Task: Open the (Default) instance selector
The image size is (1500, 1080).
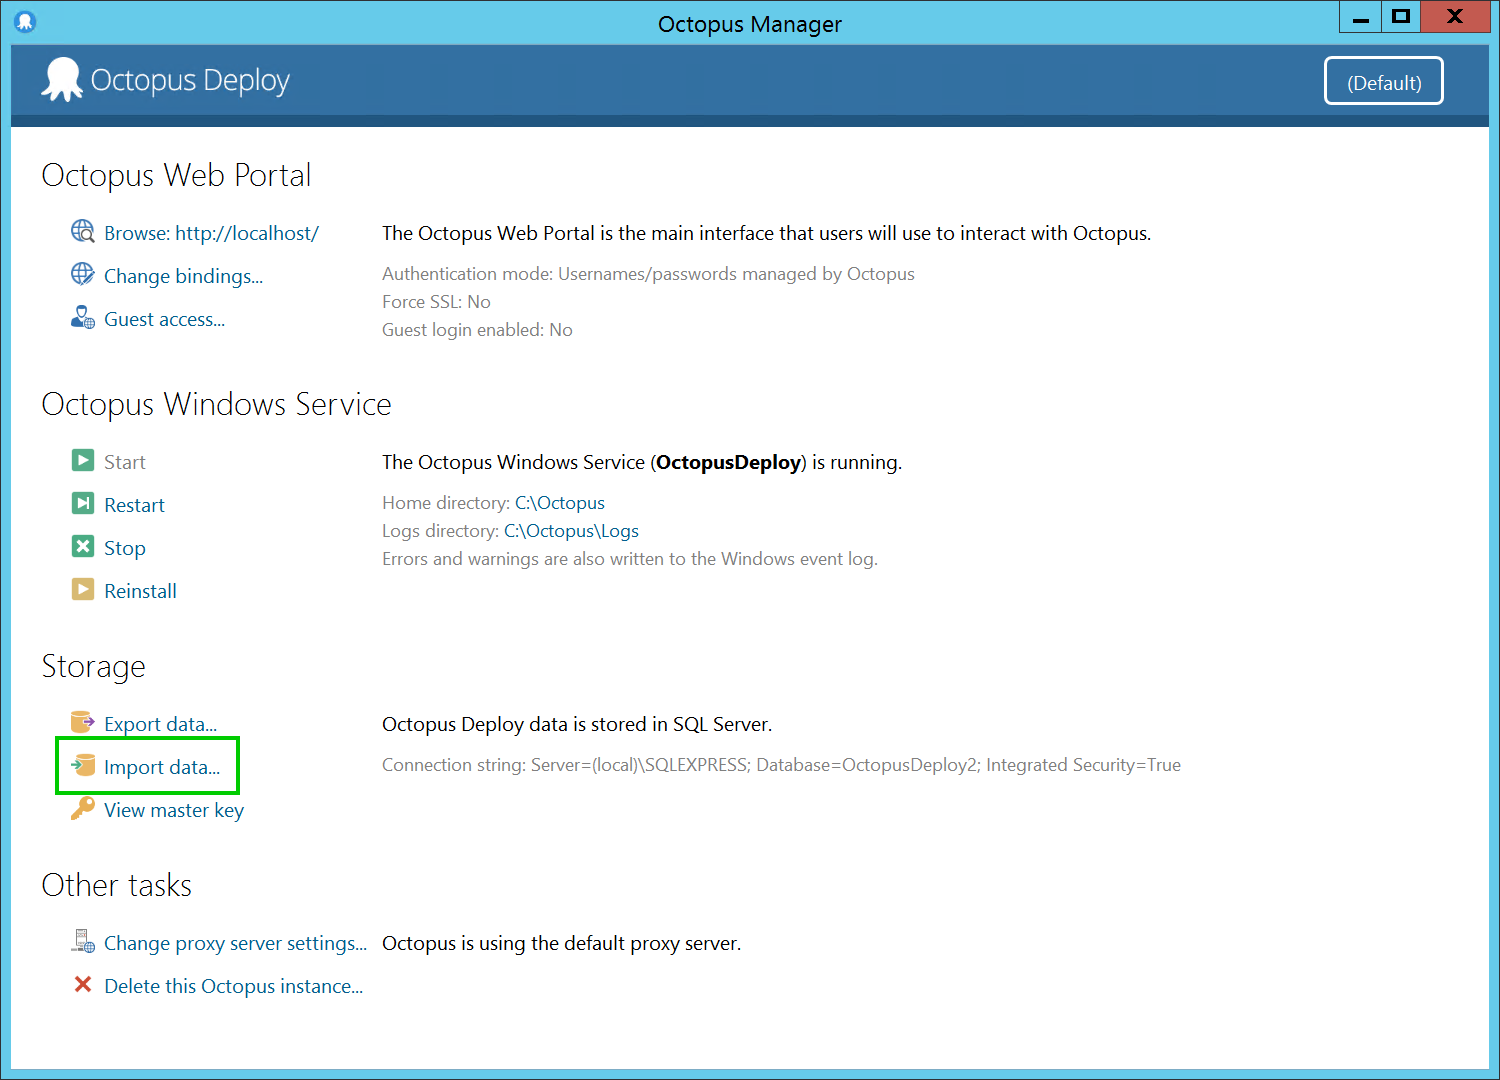Action: (x=1383, y=81)
